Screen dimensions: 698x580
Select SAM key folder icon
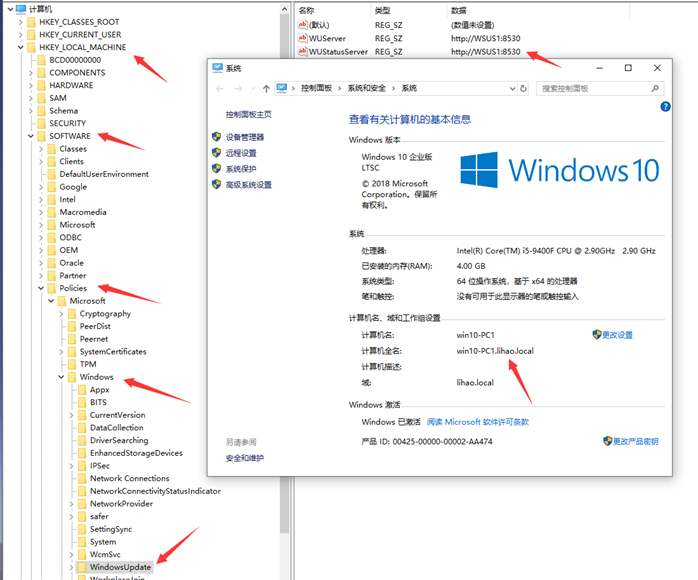pyautogui.click(x=41, y=98)
